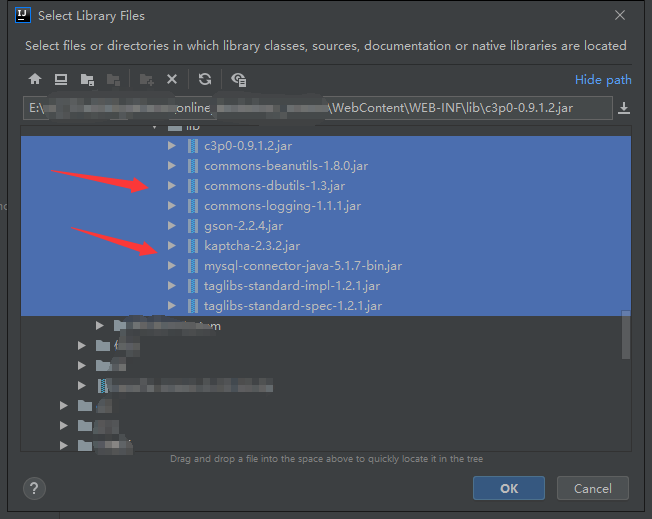Click the mysql-connector-java jar archive icon

(x=193, y=266)
